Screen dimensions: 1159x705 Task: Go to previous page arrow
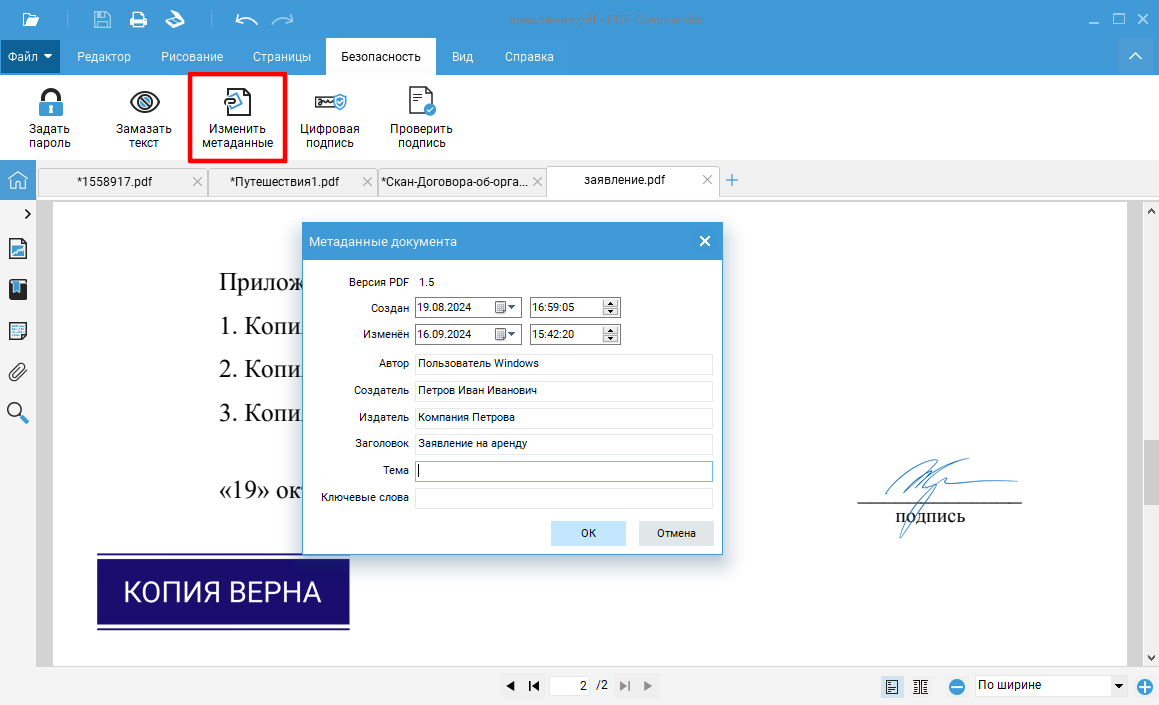510,686
